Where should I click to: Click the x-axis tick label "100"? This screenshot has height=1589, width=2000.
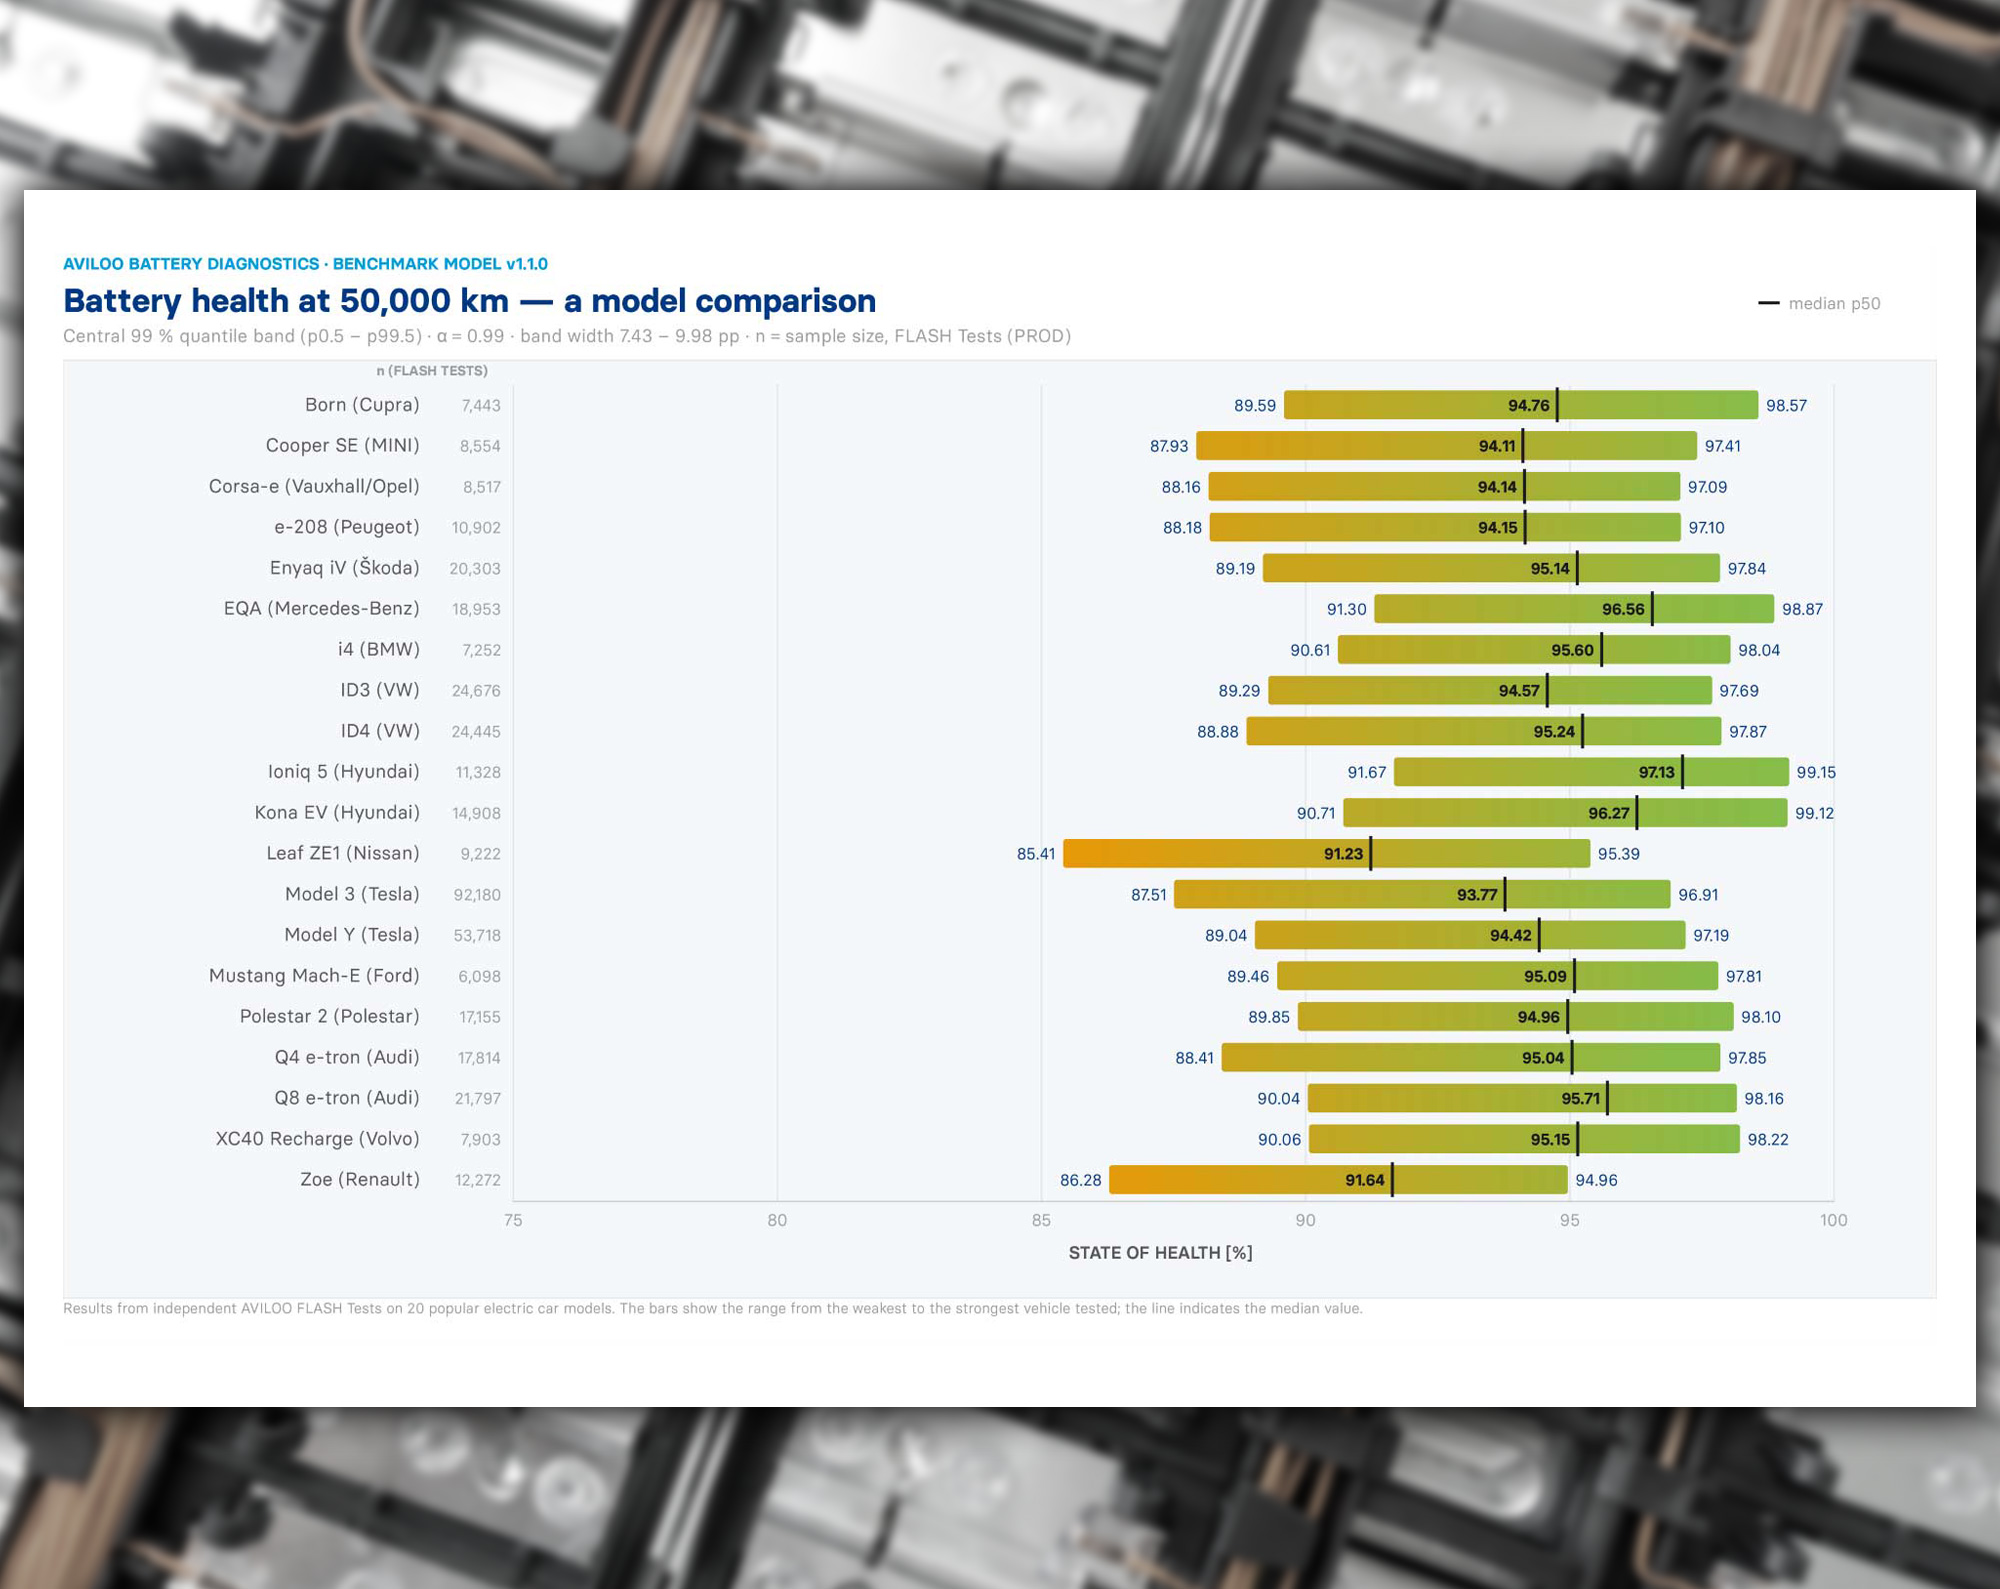click(x=1834, y=1220)
